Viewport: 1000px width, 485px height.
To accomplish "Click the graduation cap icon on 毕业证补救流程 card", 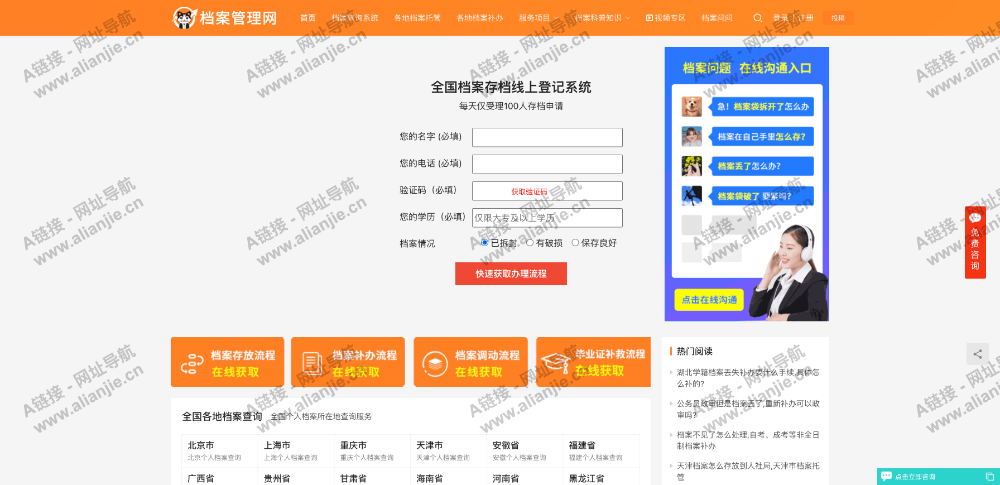I will tap(557, 362).
